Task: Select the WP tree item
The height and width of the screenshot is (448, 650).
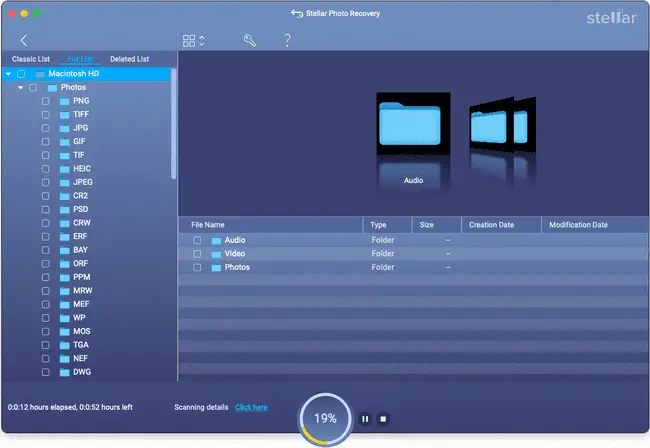Action: coord(79,318)
